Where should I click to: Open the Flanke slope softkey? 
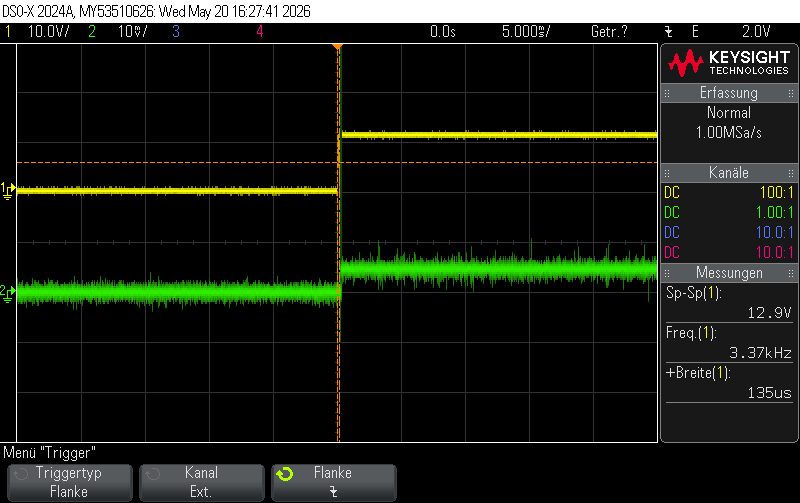[334, 483]
